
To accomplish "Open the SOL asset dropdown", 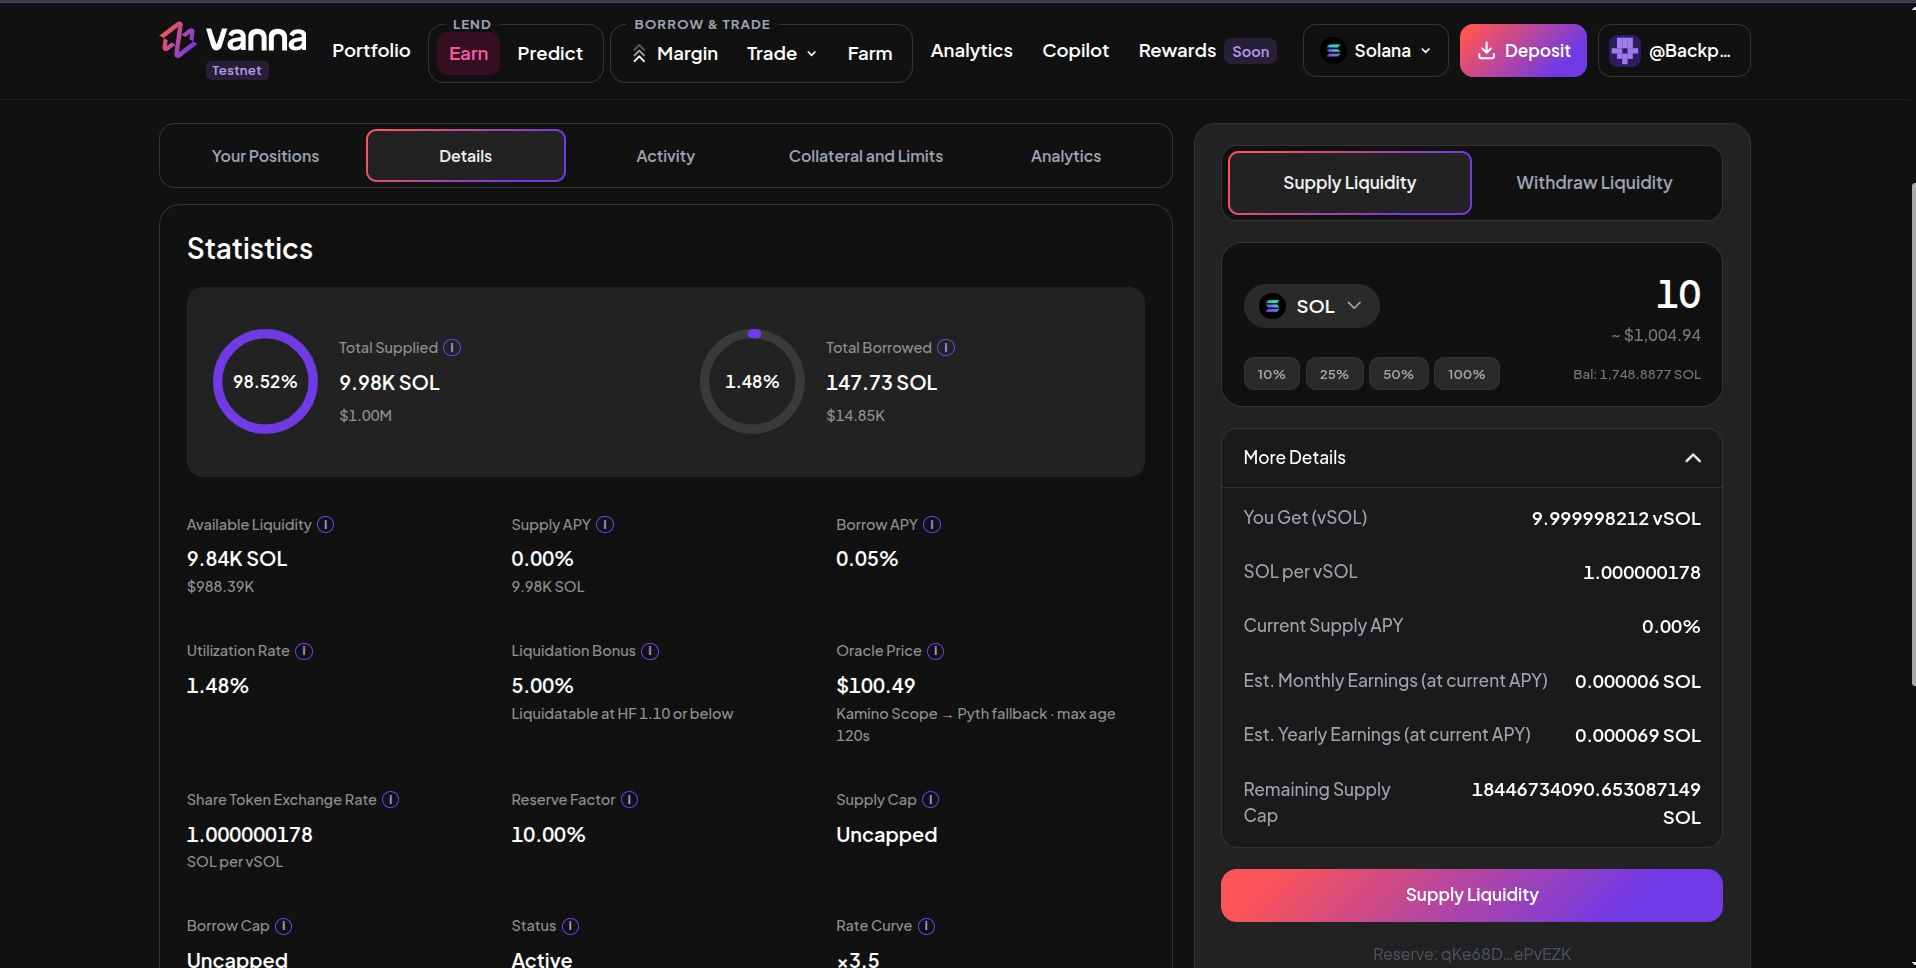I will point(1311,306).
